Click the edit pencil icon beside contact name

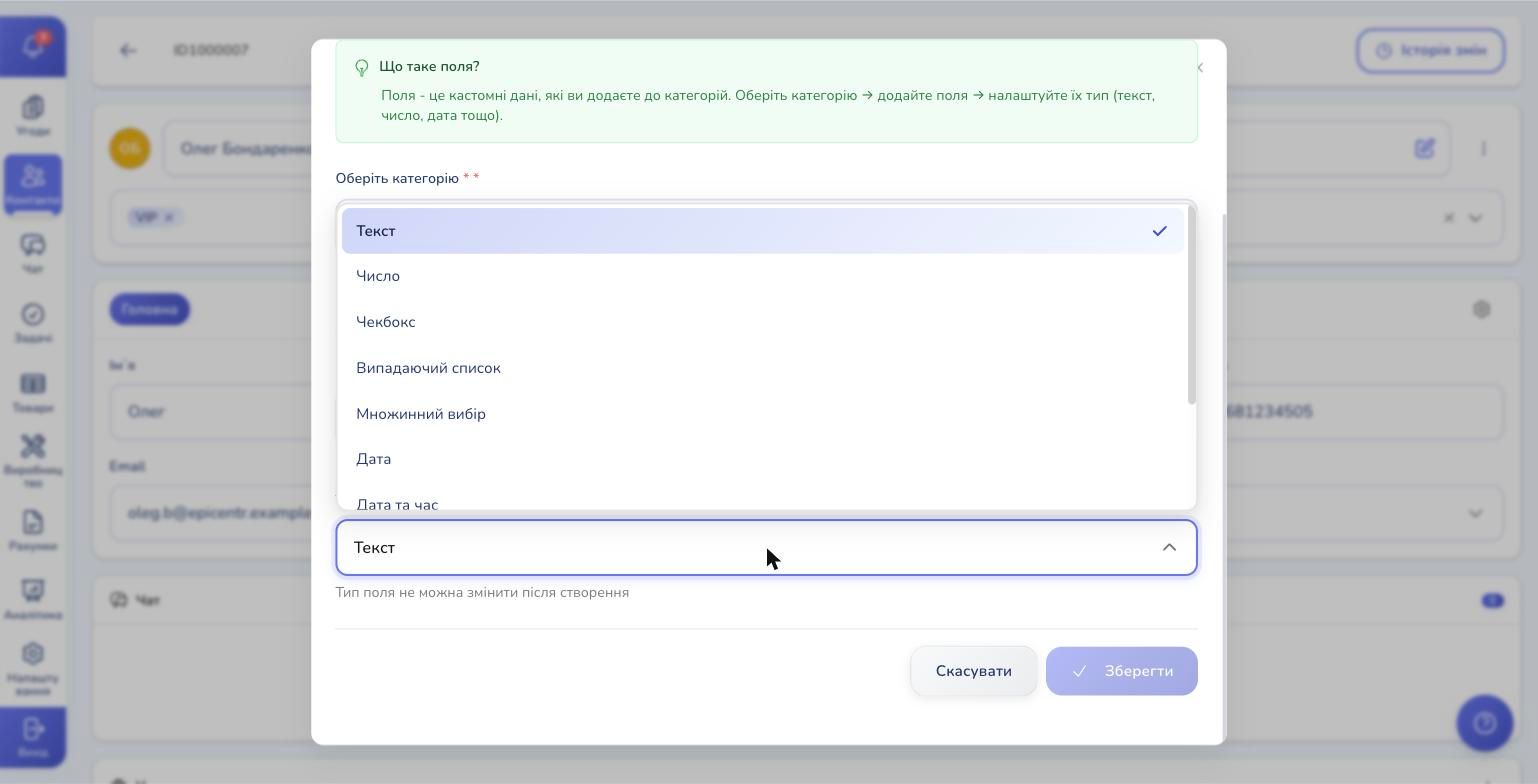pos(1425,148)
